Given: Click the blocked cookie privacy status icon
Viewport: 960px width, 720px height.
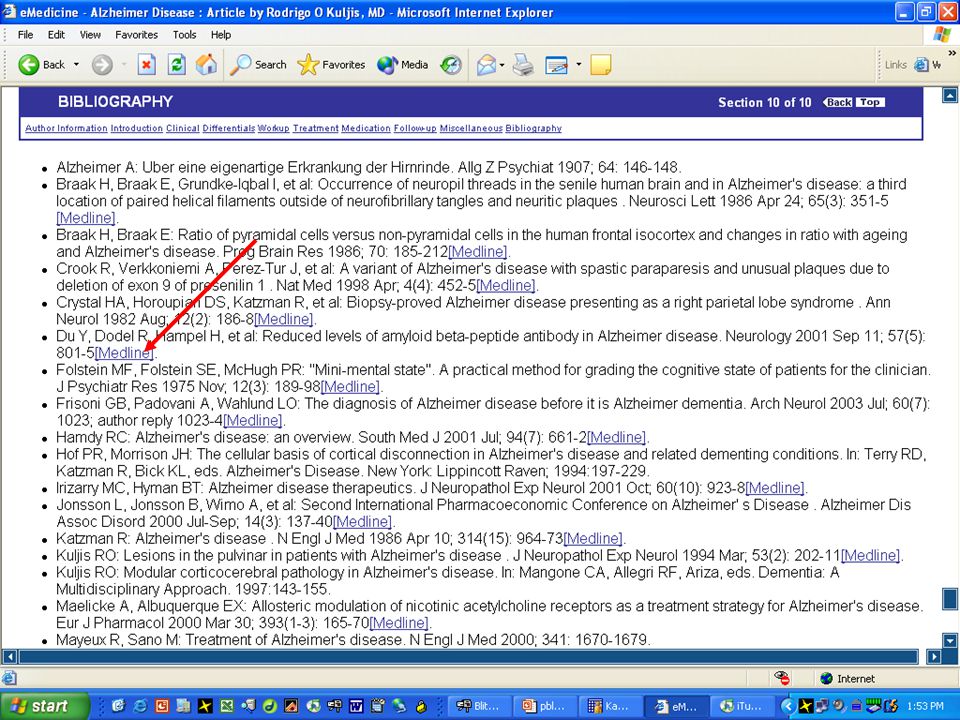Looking at the screenshot, I should pyautogui.click(x=782, y=678).
